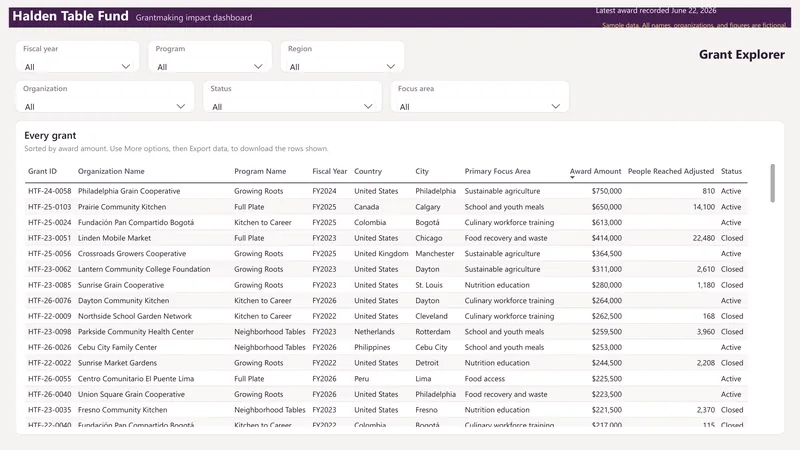The height and width of the screenshot is (450, 800).
Task: Click grant ID HTF-22-0009
Action: [49, 316]
